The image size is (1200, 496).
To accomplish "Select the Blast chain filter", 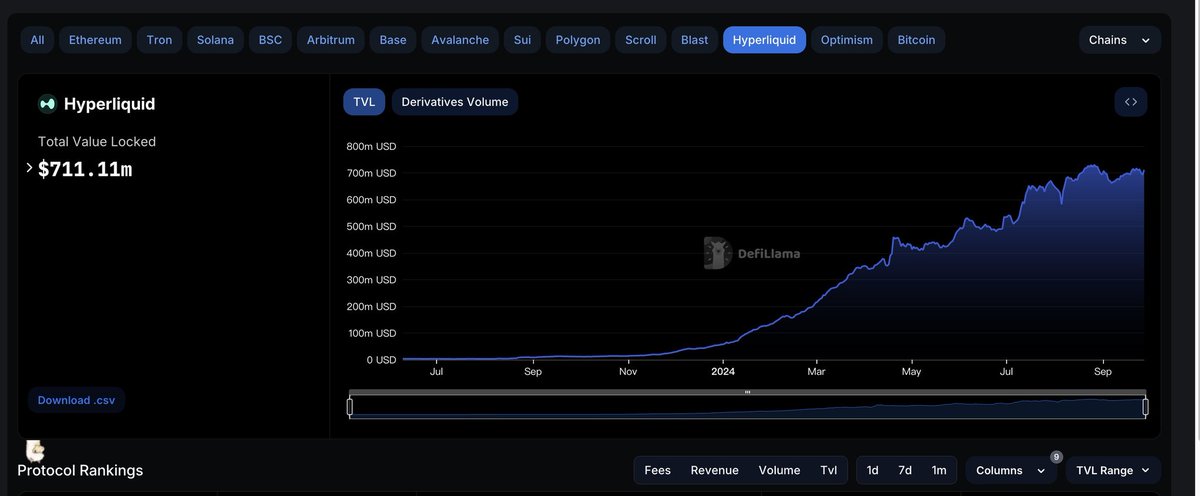I will (695, 40).
